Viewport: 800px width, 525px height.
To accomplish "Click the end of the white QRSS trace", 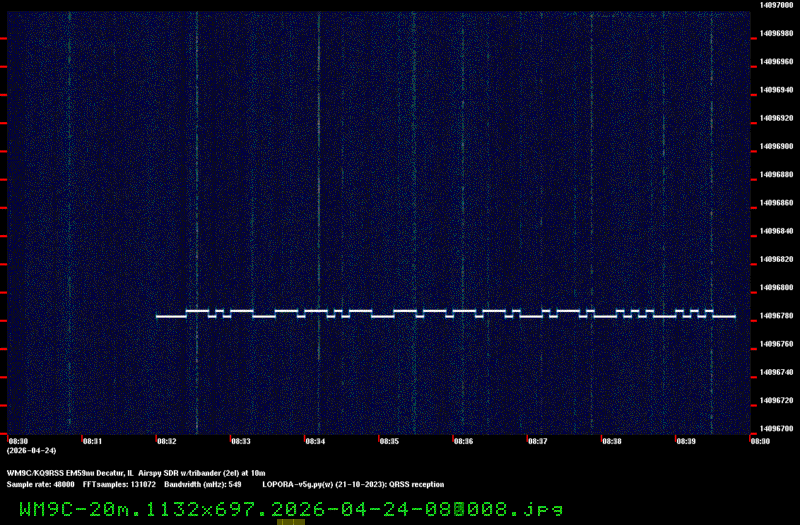I will (x=734, y=316).
